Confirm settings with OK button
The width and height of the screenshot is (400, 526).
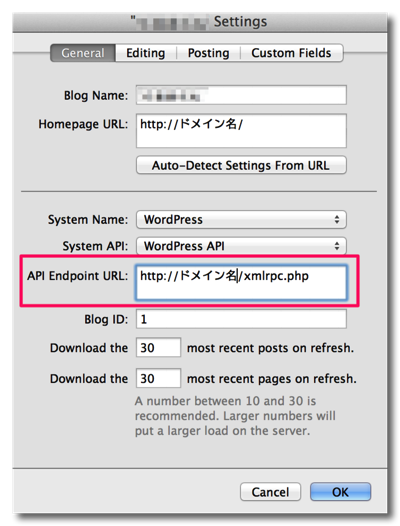(x=340, y=492)
